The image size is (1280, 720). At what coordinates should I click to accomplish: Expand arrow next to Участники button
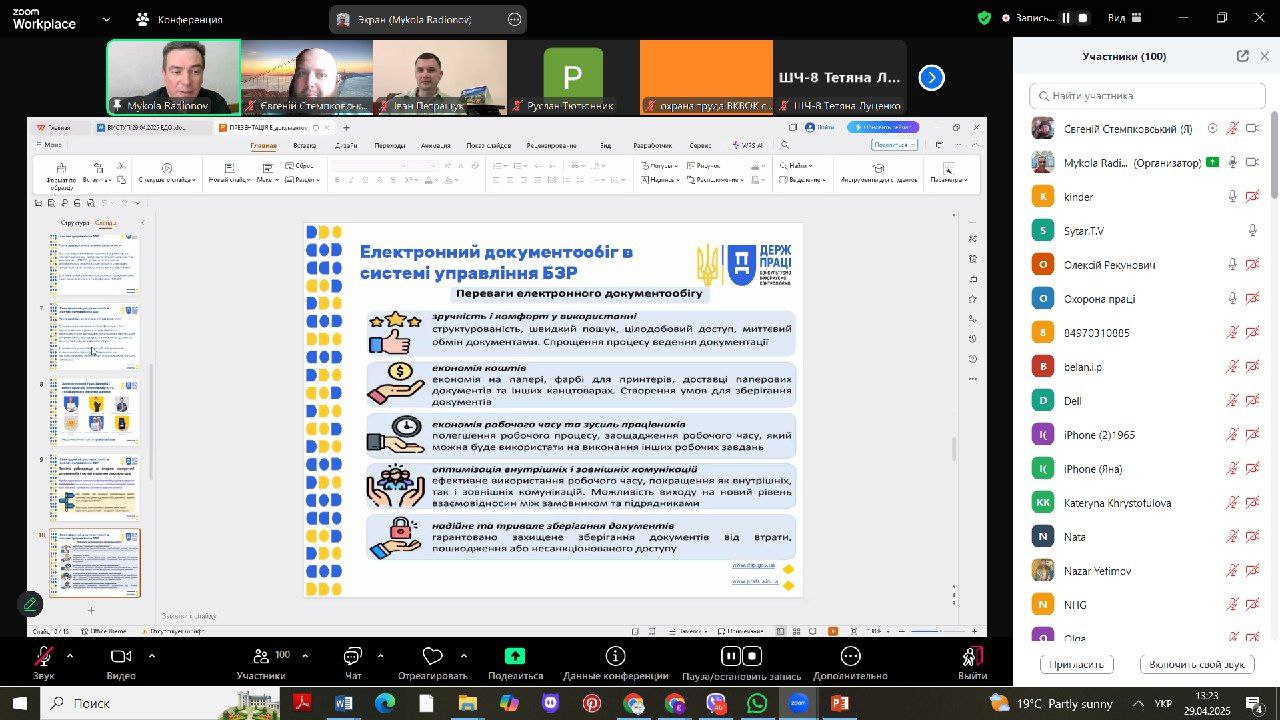304,656
